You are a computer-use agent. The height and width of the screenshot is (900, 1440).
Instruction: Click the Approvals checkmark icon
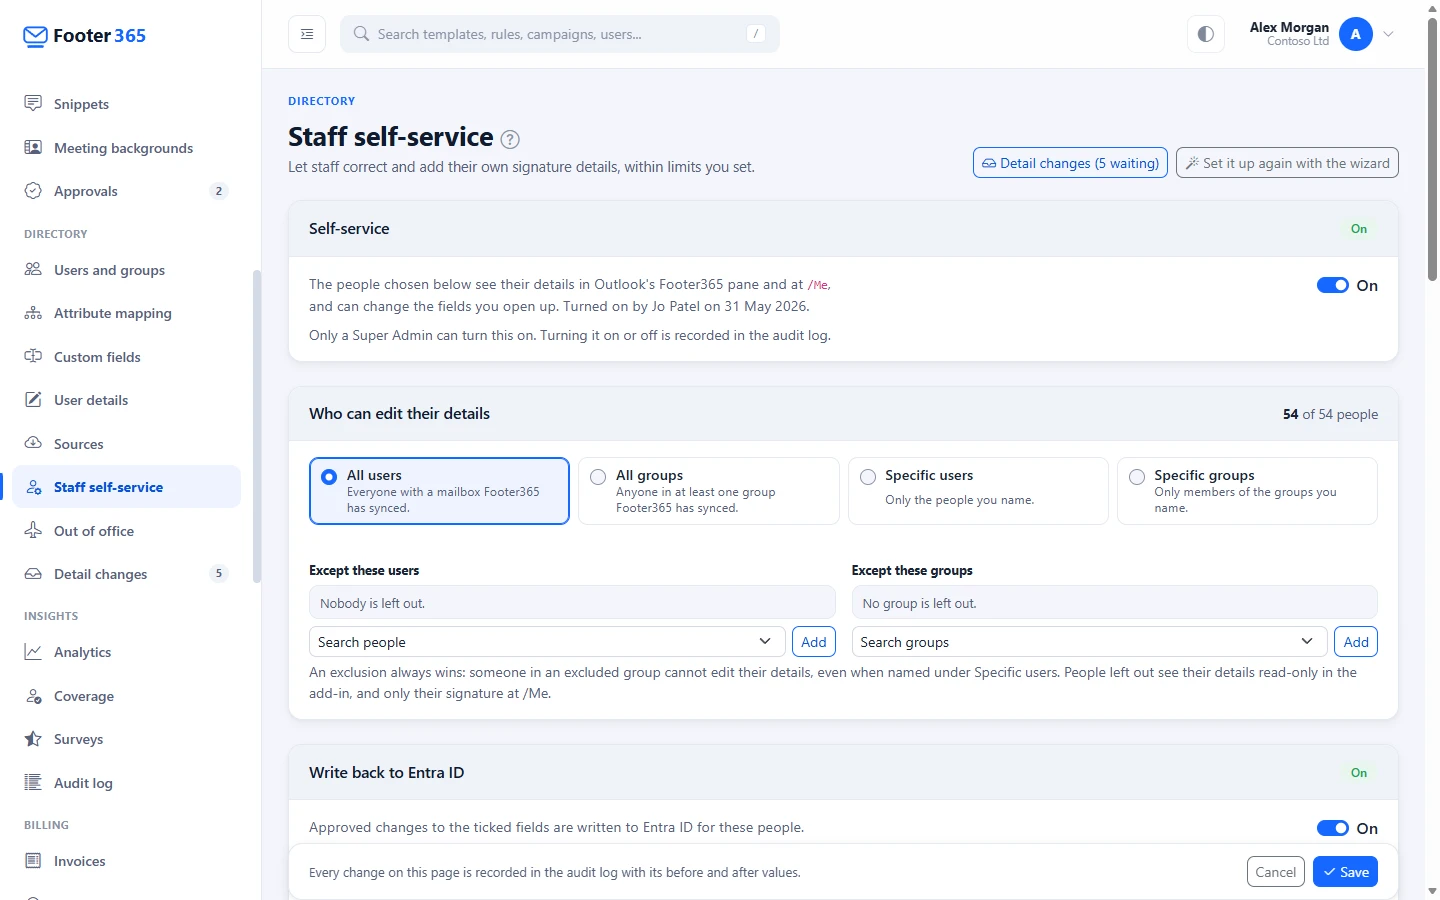pyautogui.click(x=33, y=191)
